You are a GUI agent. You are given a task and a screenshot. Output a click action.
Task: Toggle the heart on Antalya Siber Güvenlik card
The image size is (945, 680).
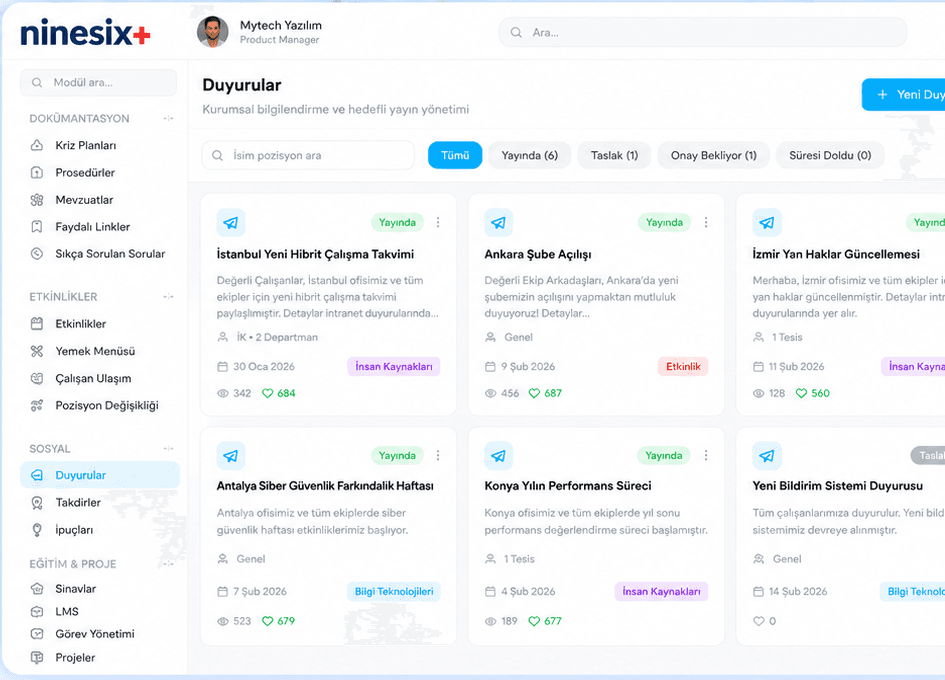268,621
